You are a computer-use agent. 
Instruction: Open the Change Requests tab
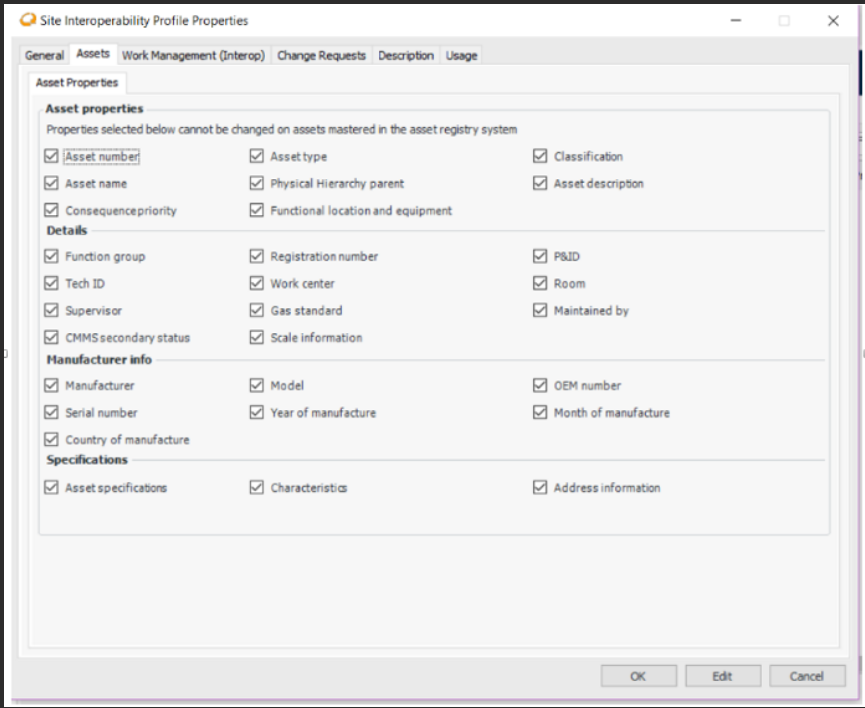[x=321, y=55]
